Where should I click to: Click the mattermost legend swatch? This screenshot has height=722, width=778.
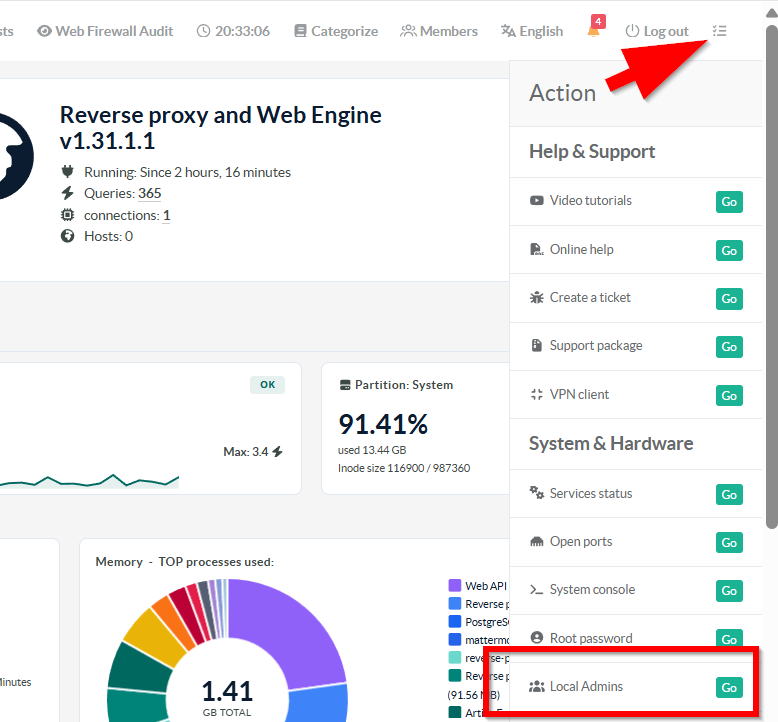[454, 640]
